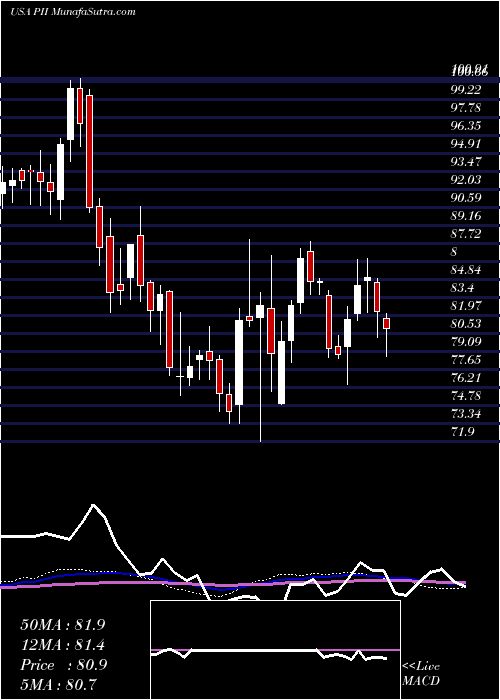Viewport: 500px width, 700px height.
Task: Select the 73.34 price axis label
Action: [x=466, y=414]
